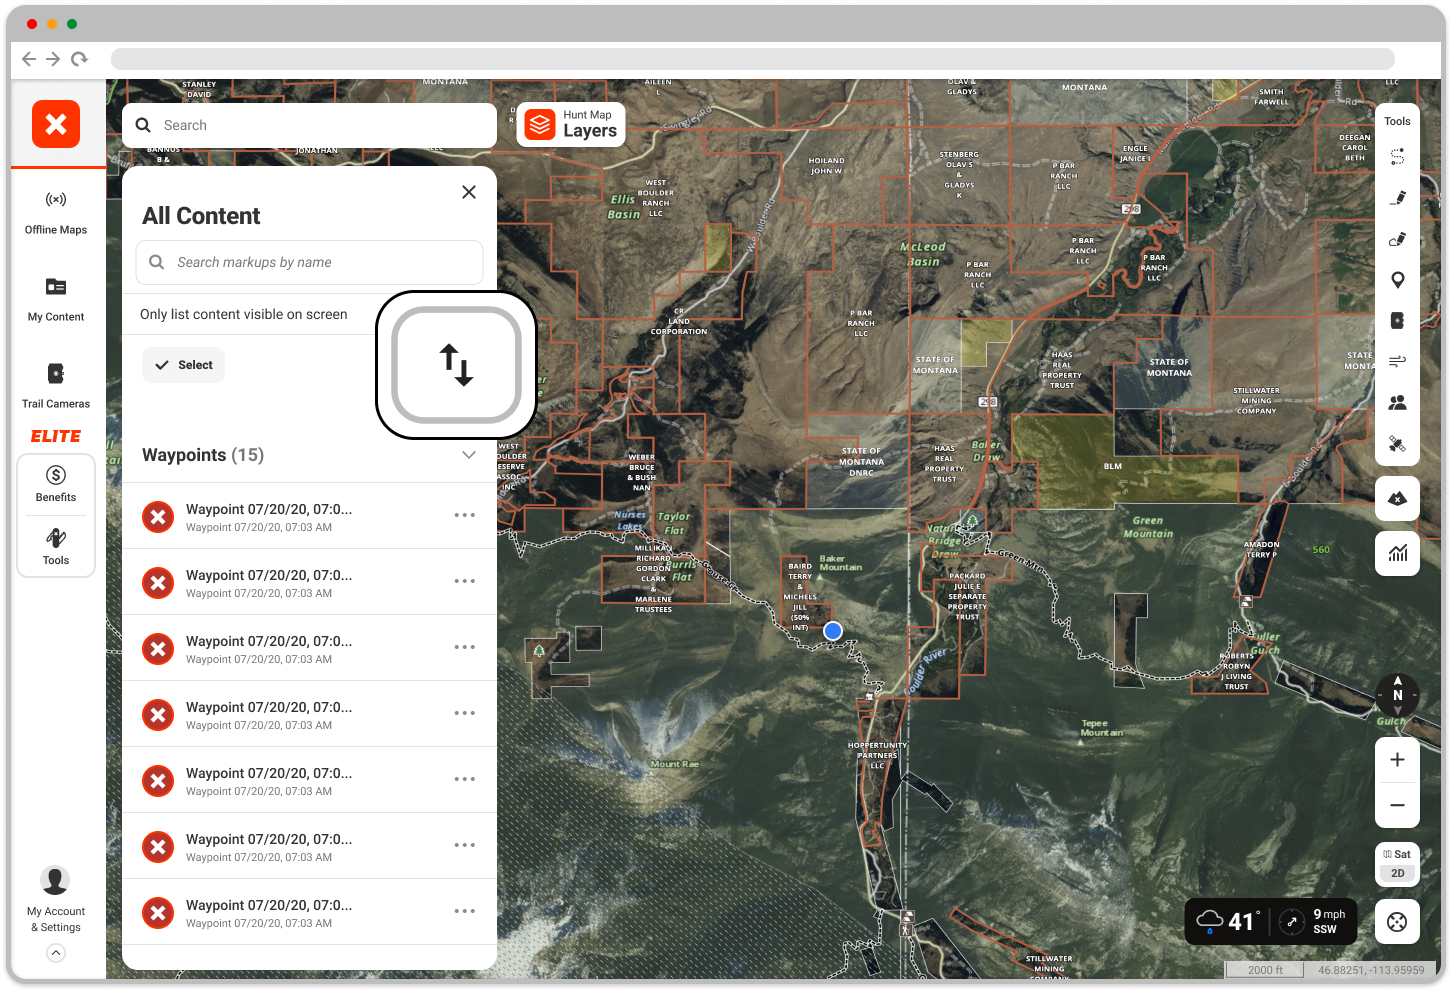Close the All Content panel

click(x=469, y=192)
